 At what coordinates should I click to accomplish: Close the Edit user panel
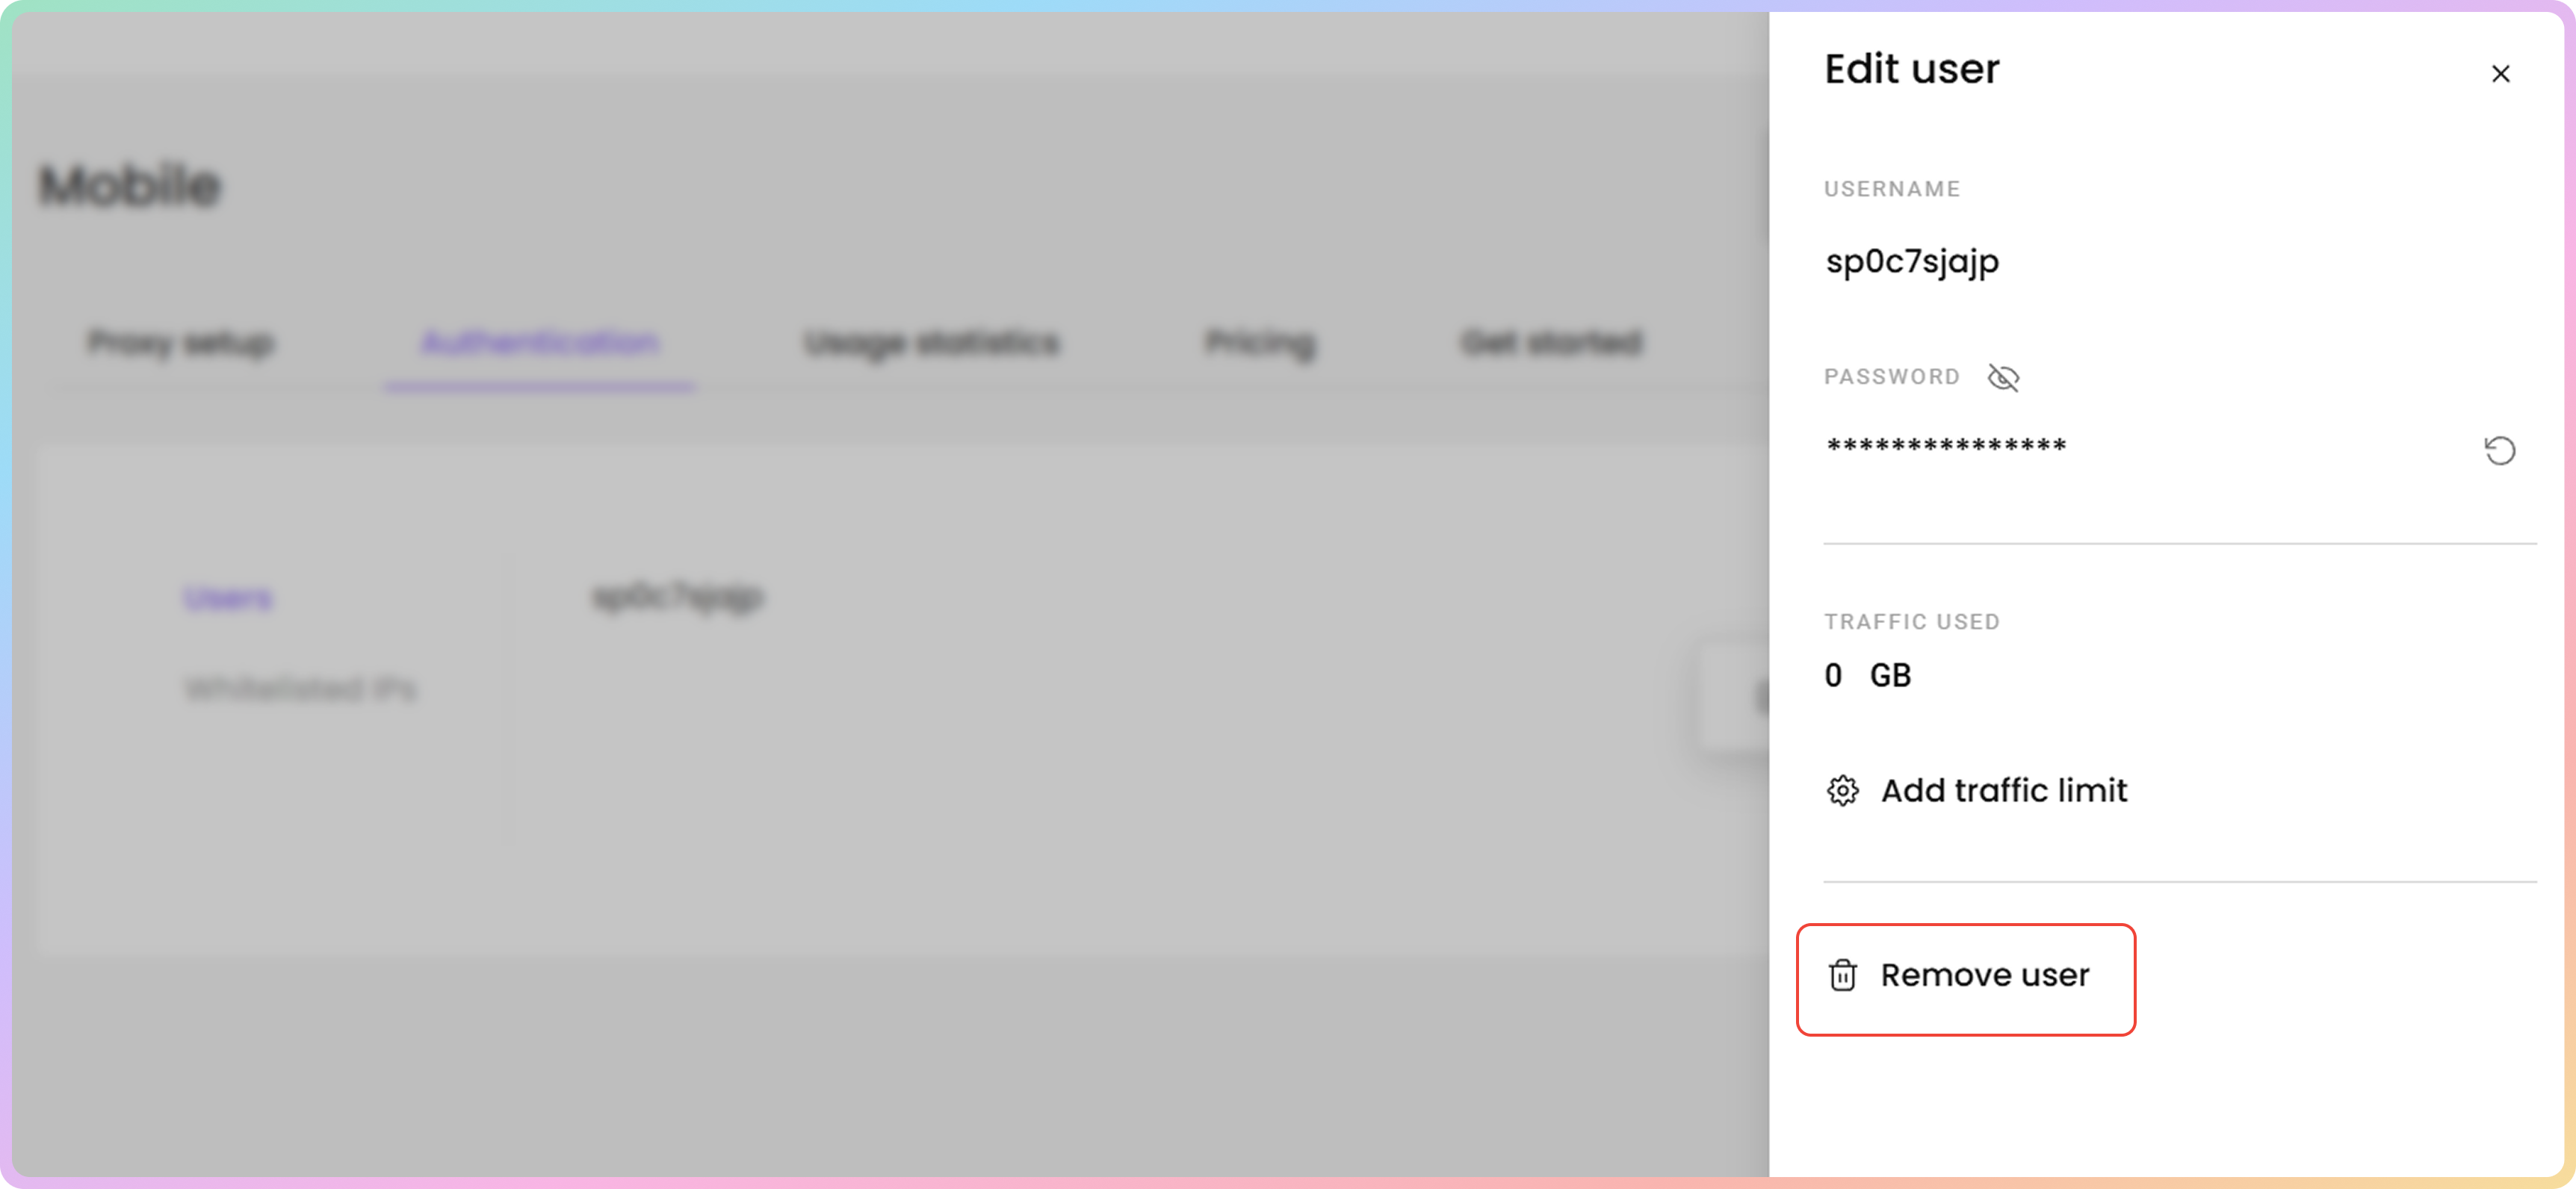coord(2500,74)
